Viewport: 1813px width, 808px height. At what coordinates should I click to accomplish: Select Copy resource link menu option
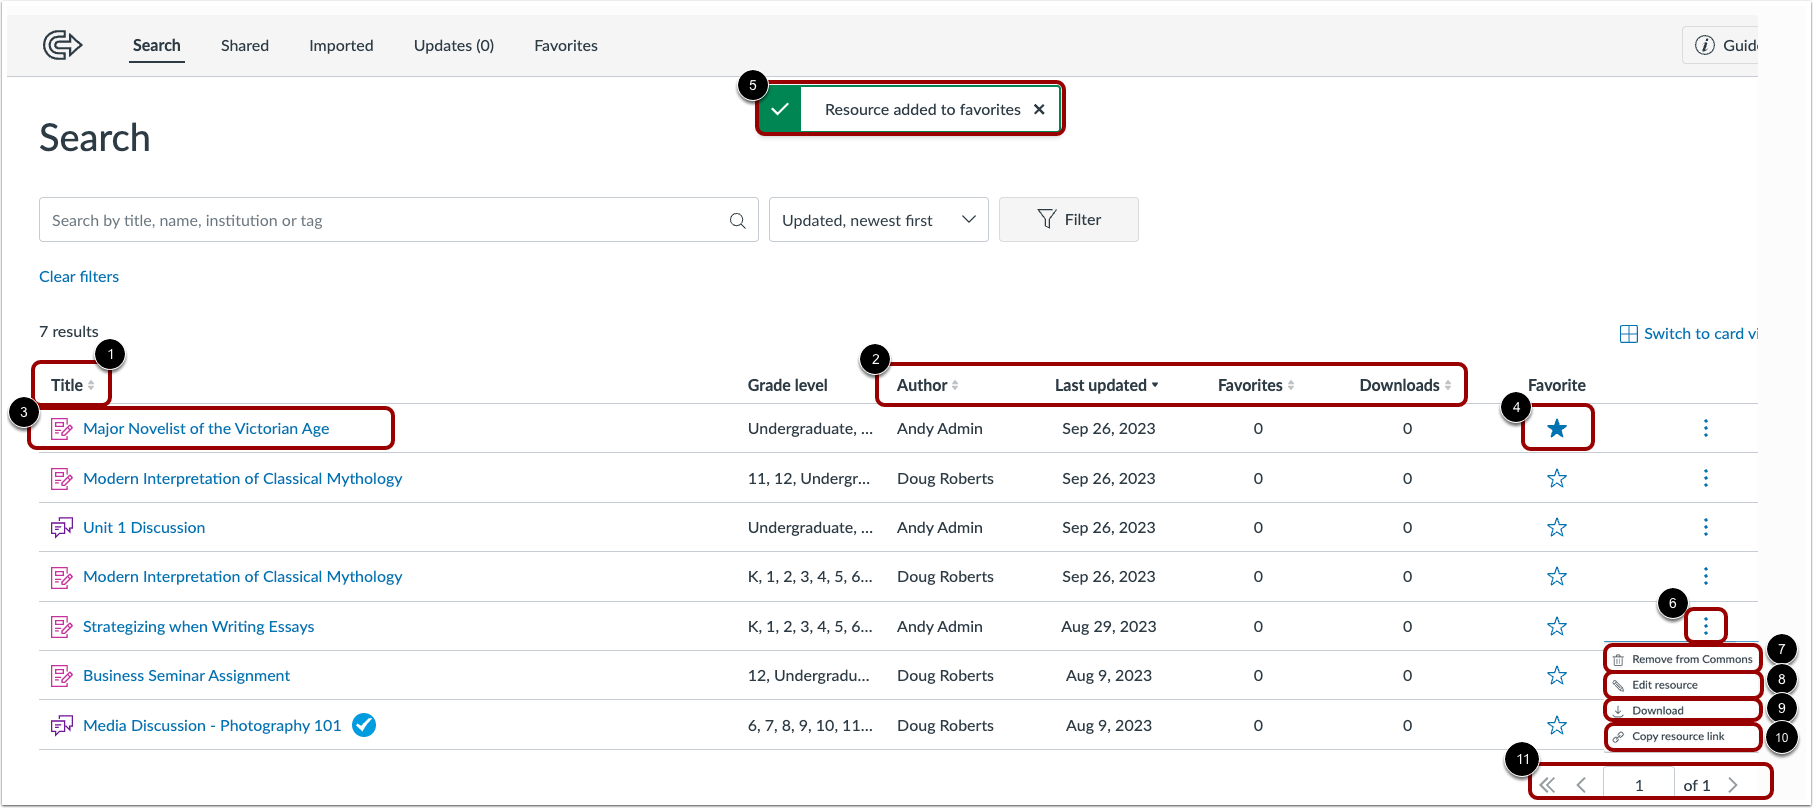pyautogui.click(x=1682, y=736)
